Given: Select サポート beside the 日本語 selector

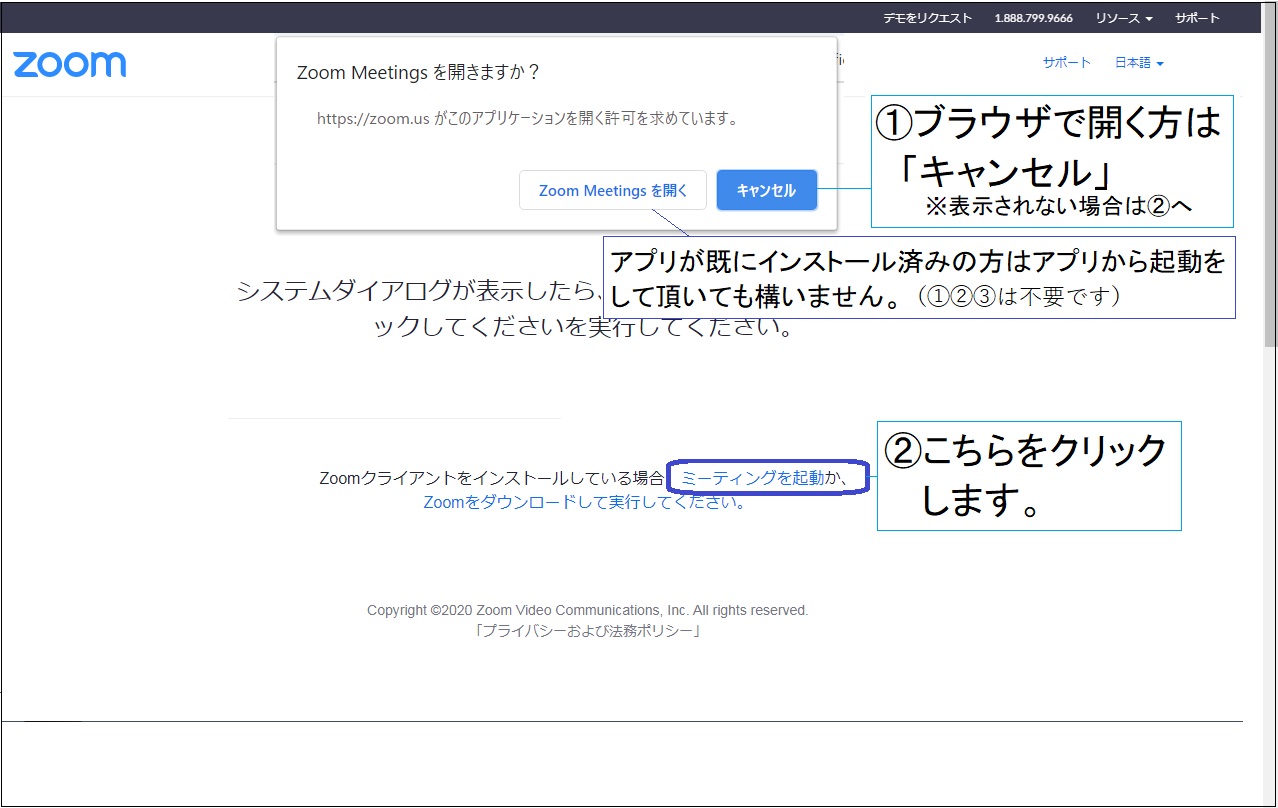Looking at the screenshot, I should coord(1067,62).
